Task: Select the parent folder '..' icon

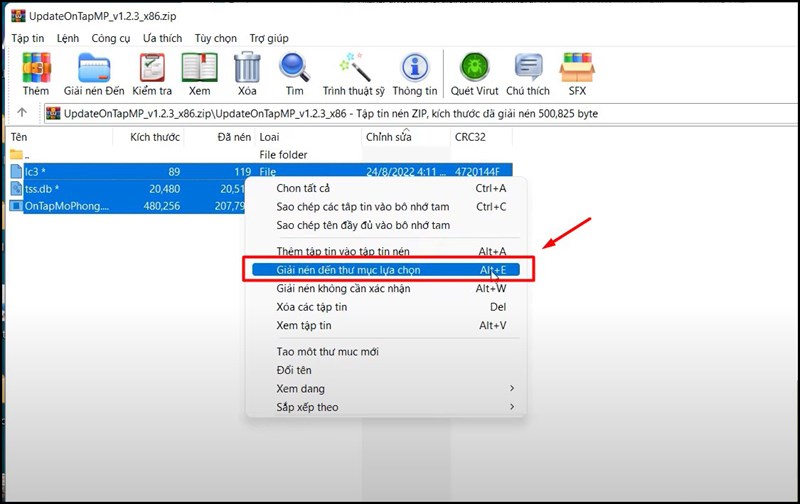Action: (x=16, y=155)
